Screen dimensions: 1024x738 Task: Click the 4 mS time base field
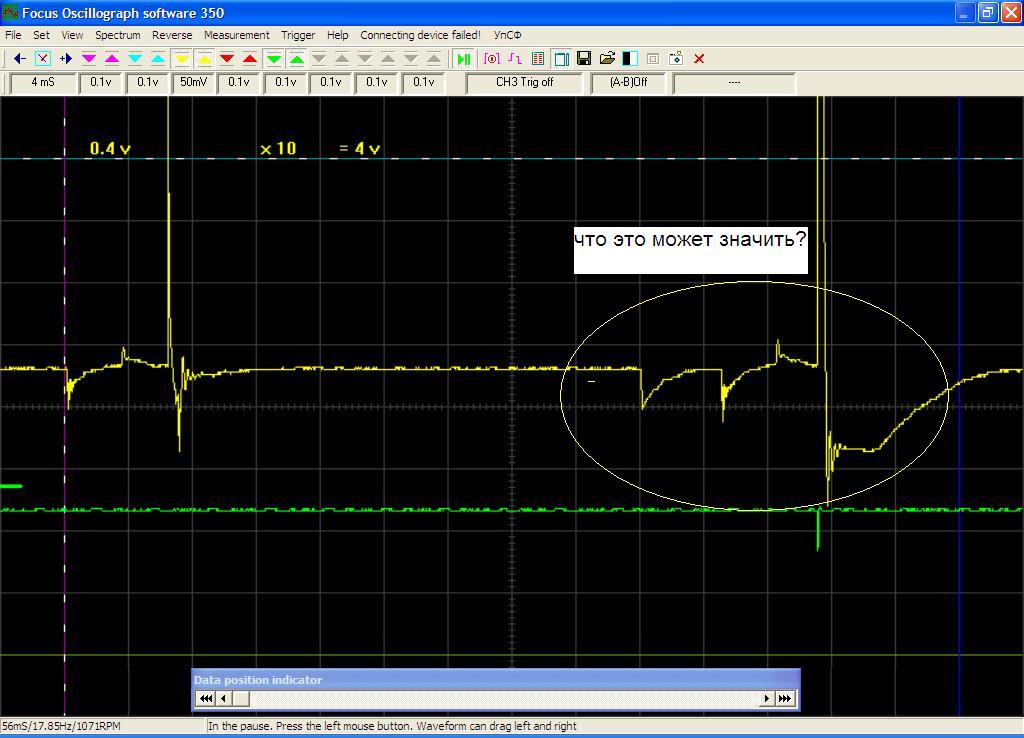tap(42, 83)
